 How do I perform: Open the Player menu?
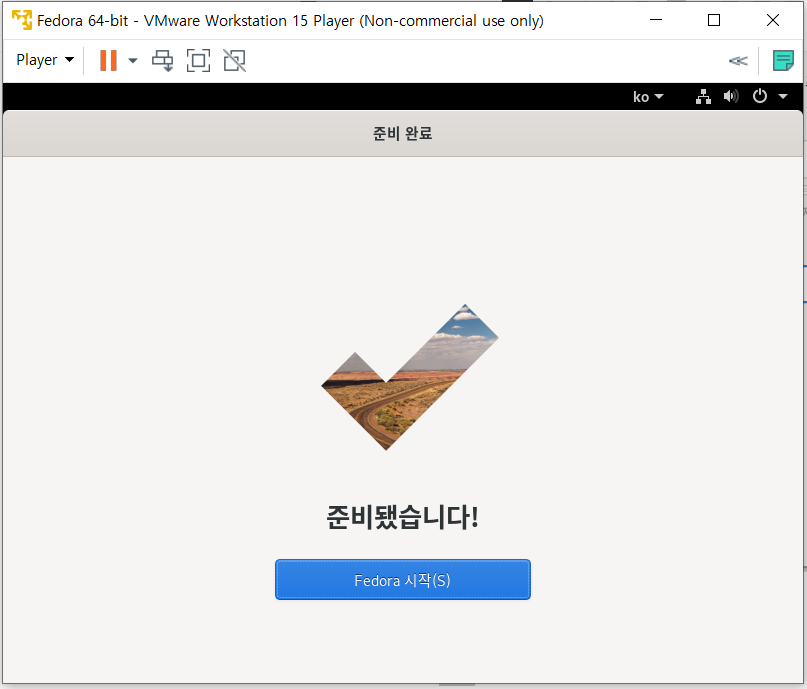point(45,60)
